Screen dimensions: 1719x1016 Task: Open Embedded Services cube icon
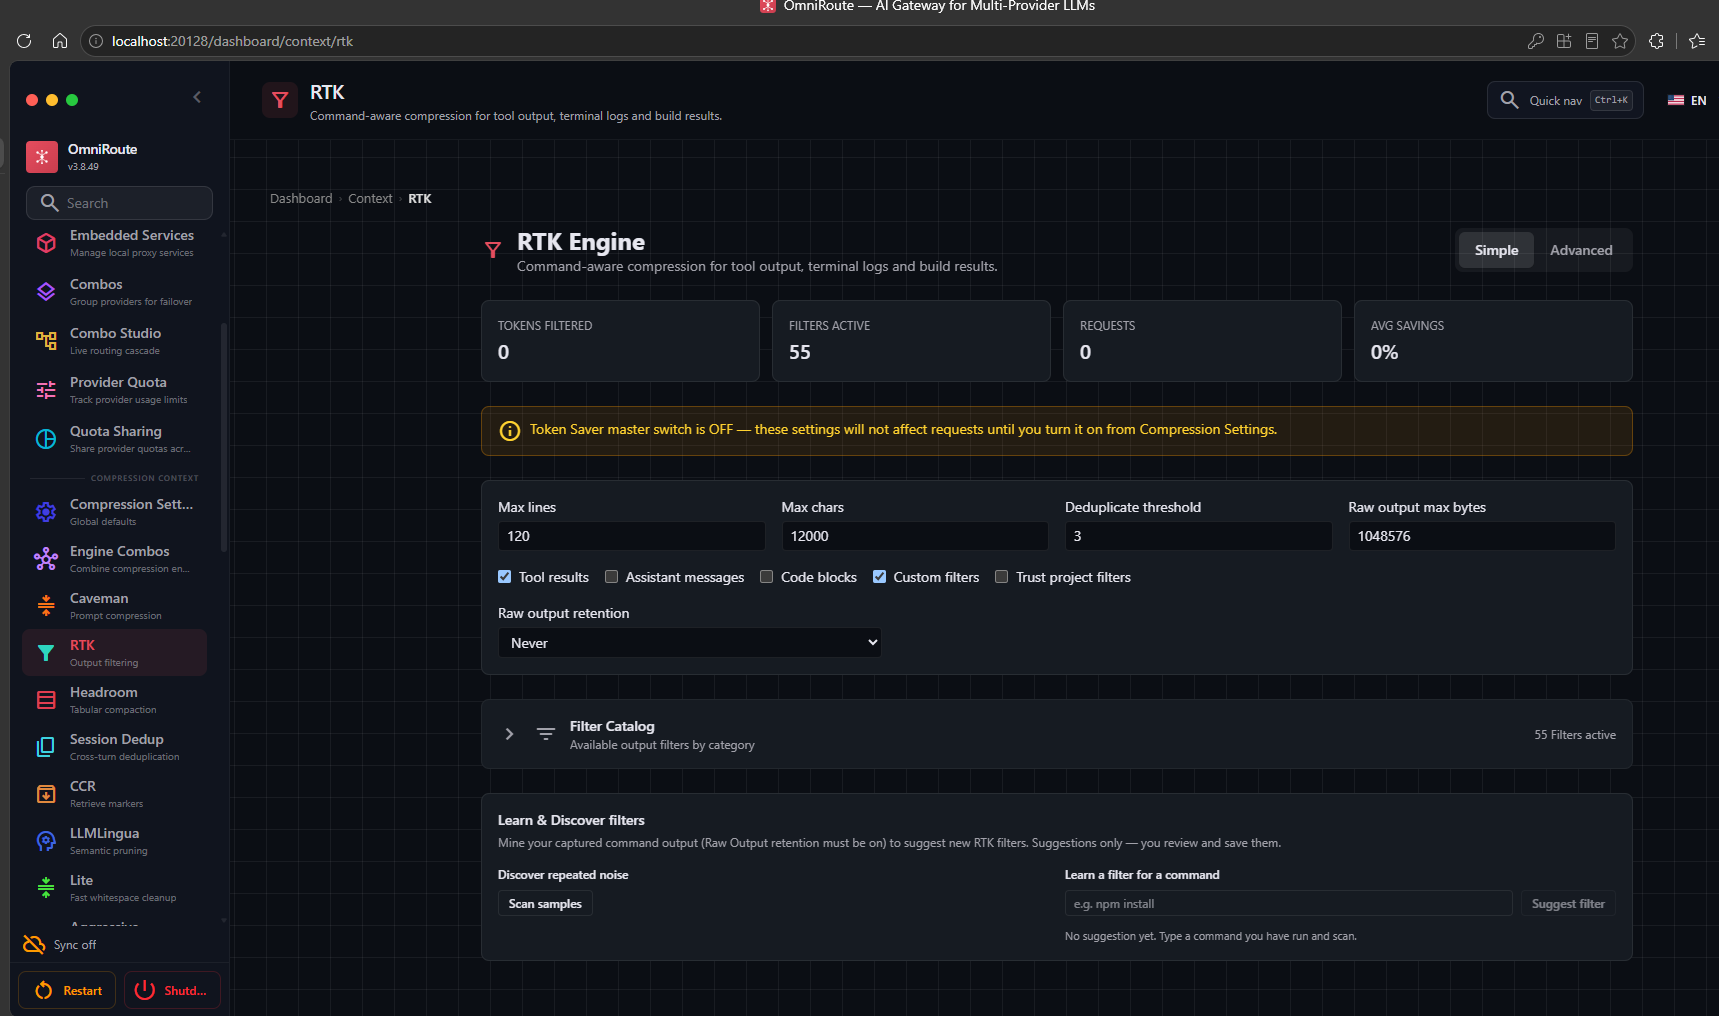[x=46, y=243]
